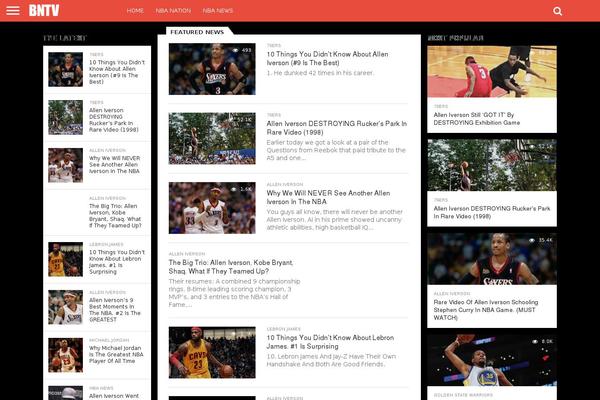Click the ALLEN IVERSON category above featured Big Trio
This screenshot has width=600, height=400.
[x=187, y=254]
